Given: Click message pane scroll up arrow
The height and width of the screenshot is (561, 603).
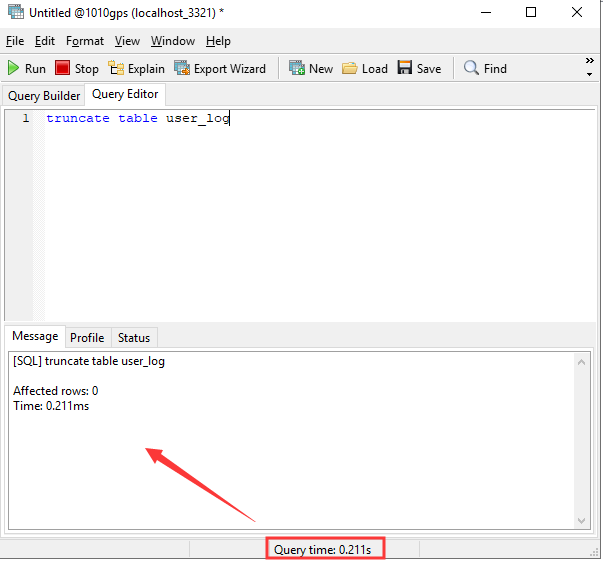Looking at the screenshot, I should pyautogui.click(x=581, y=362).
